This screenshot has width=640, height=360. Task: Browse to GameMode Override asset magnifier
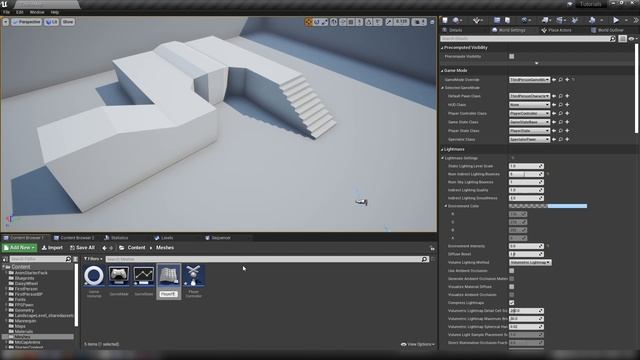click(x=561, y=80)
